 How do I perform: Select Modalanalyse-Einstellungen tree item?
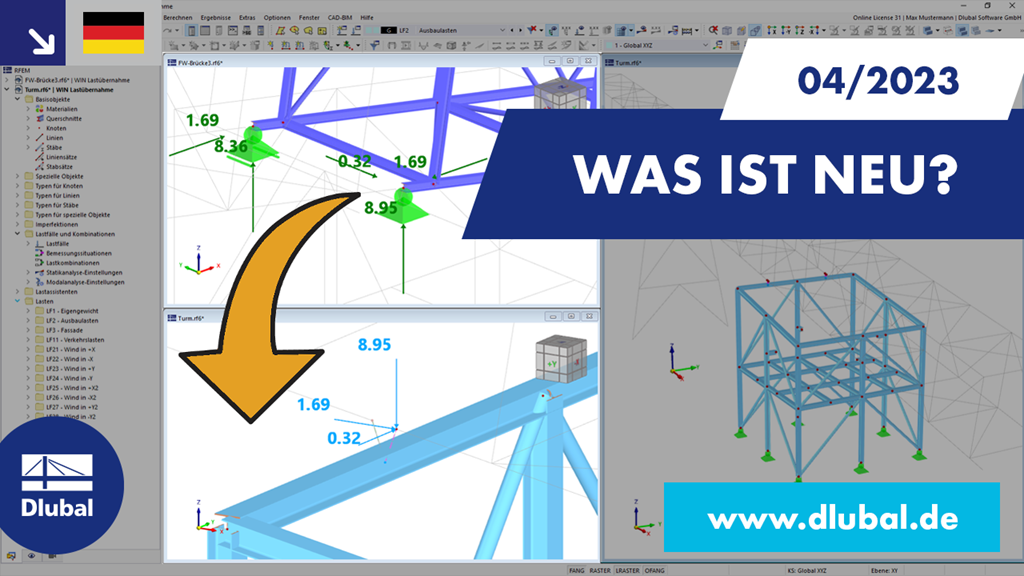point(85,282)
